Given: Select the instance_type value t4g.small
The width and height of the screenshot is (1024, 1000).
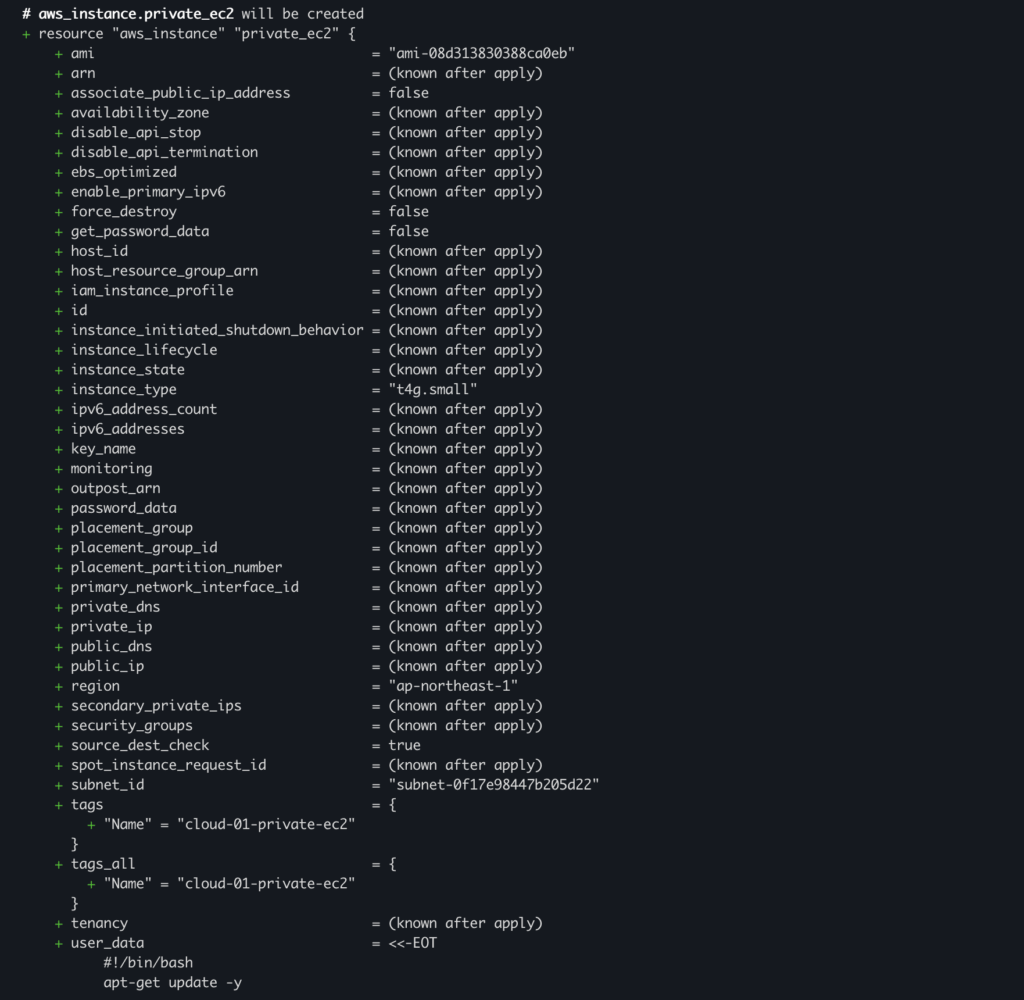Looking at the screenshot, I should [x=432, y=389].
